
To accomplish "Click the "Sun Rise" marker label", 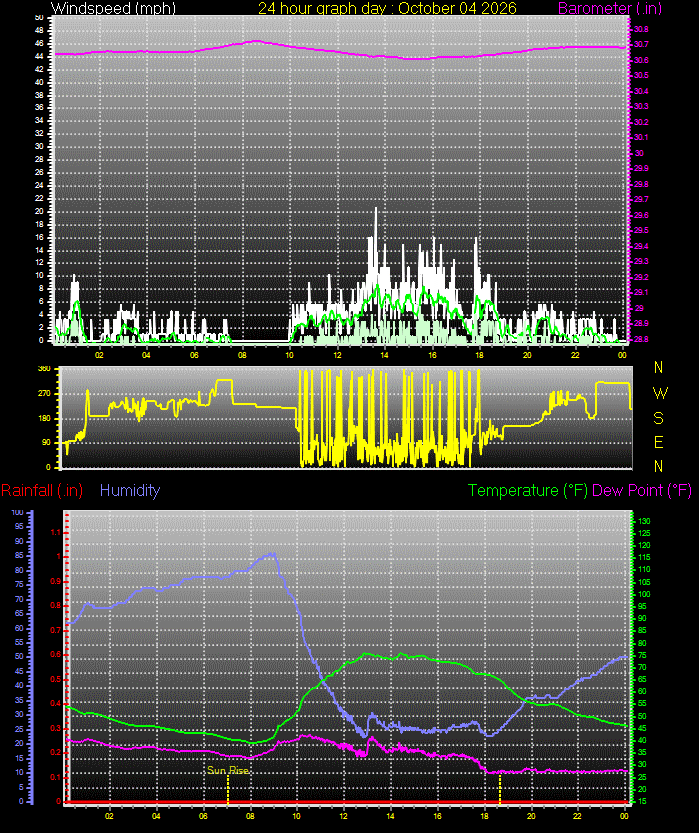I will pyautogui.click(x=228, y=770).
